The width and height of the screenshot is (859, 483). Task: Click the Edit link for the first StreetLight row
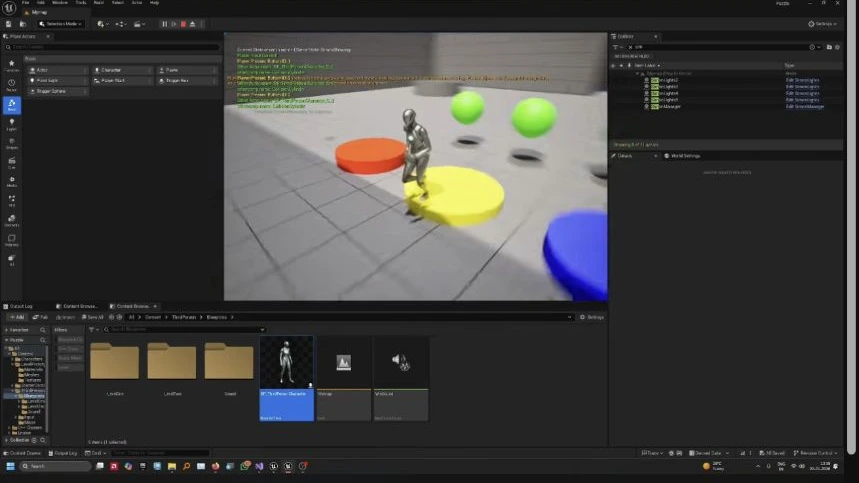click(x=803, y=80)
